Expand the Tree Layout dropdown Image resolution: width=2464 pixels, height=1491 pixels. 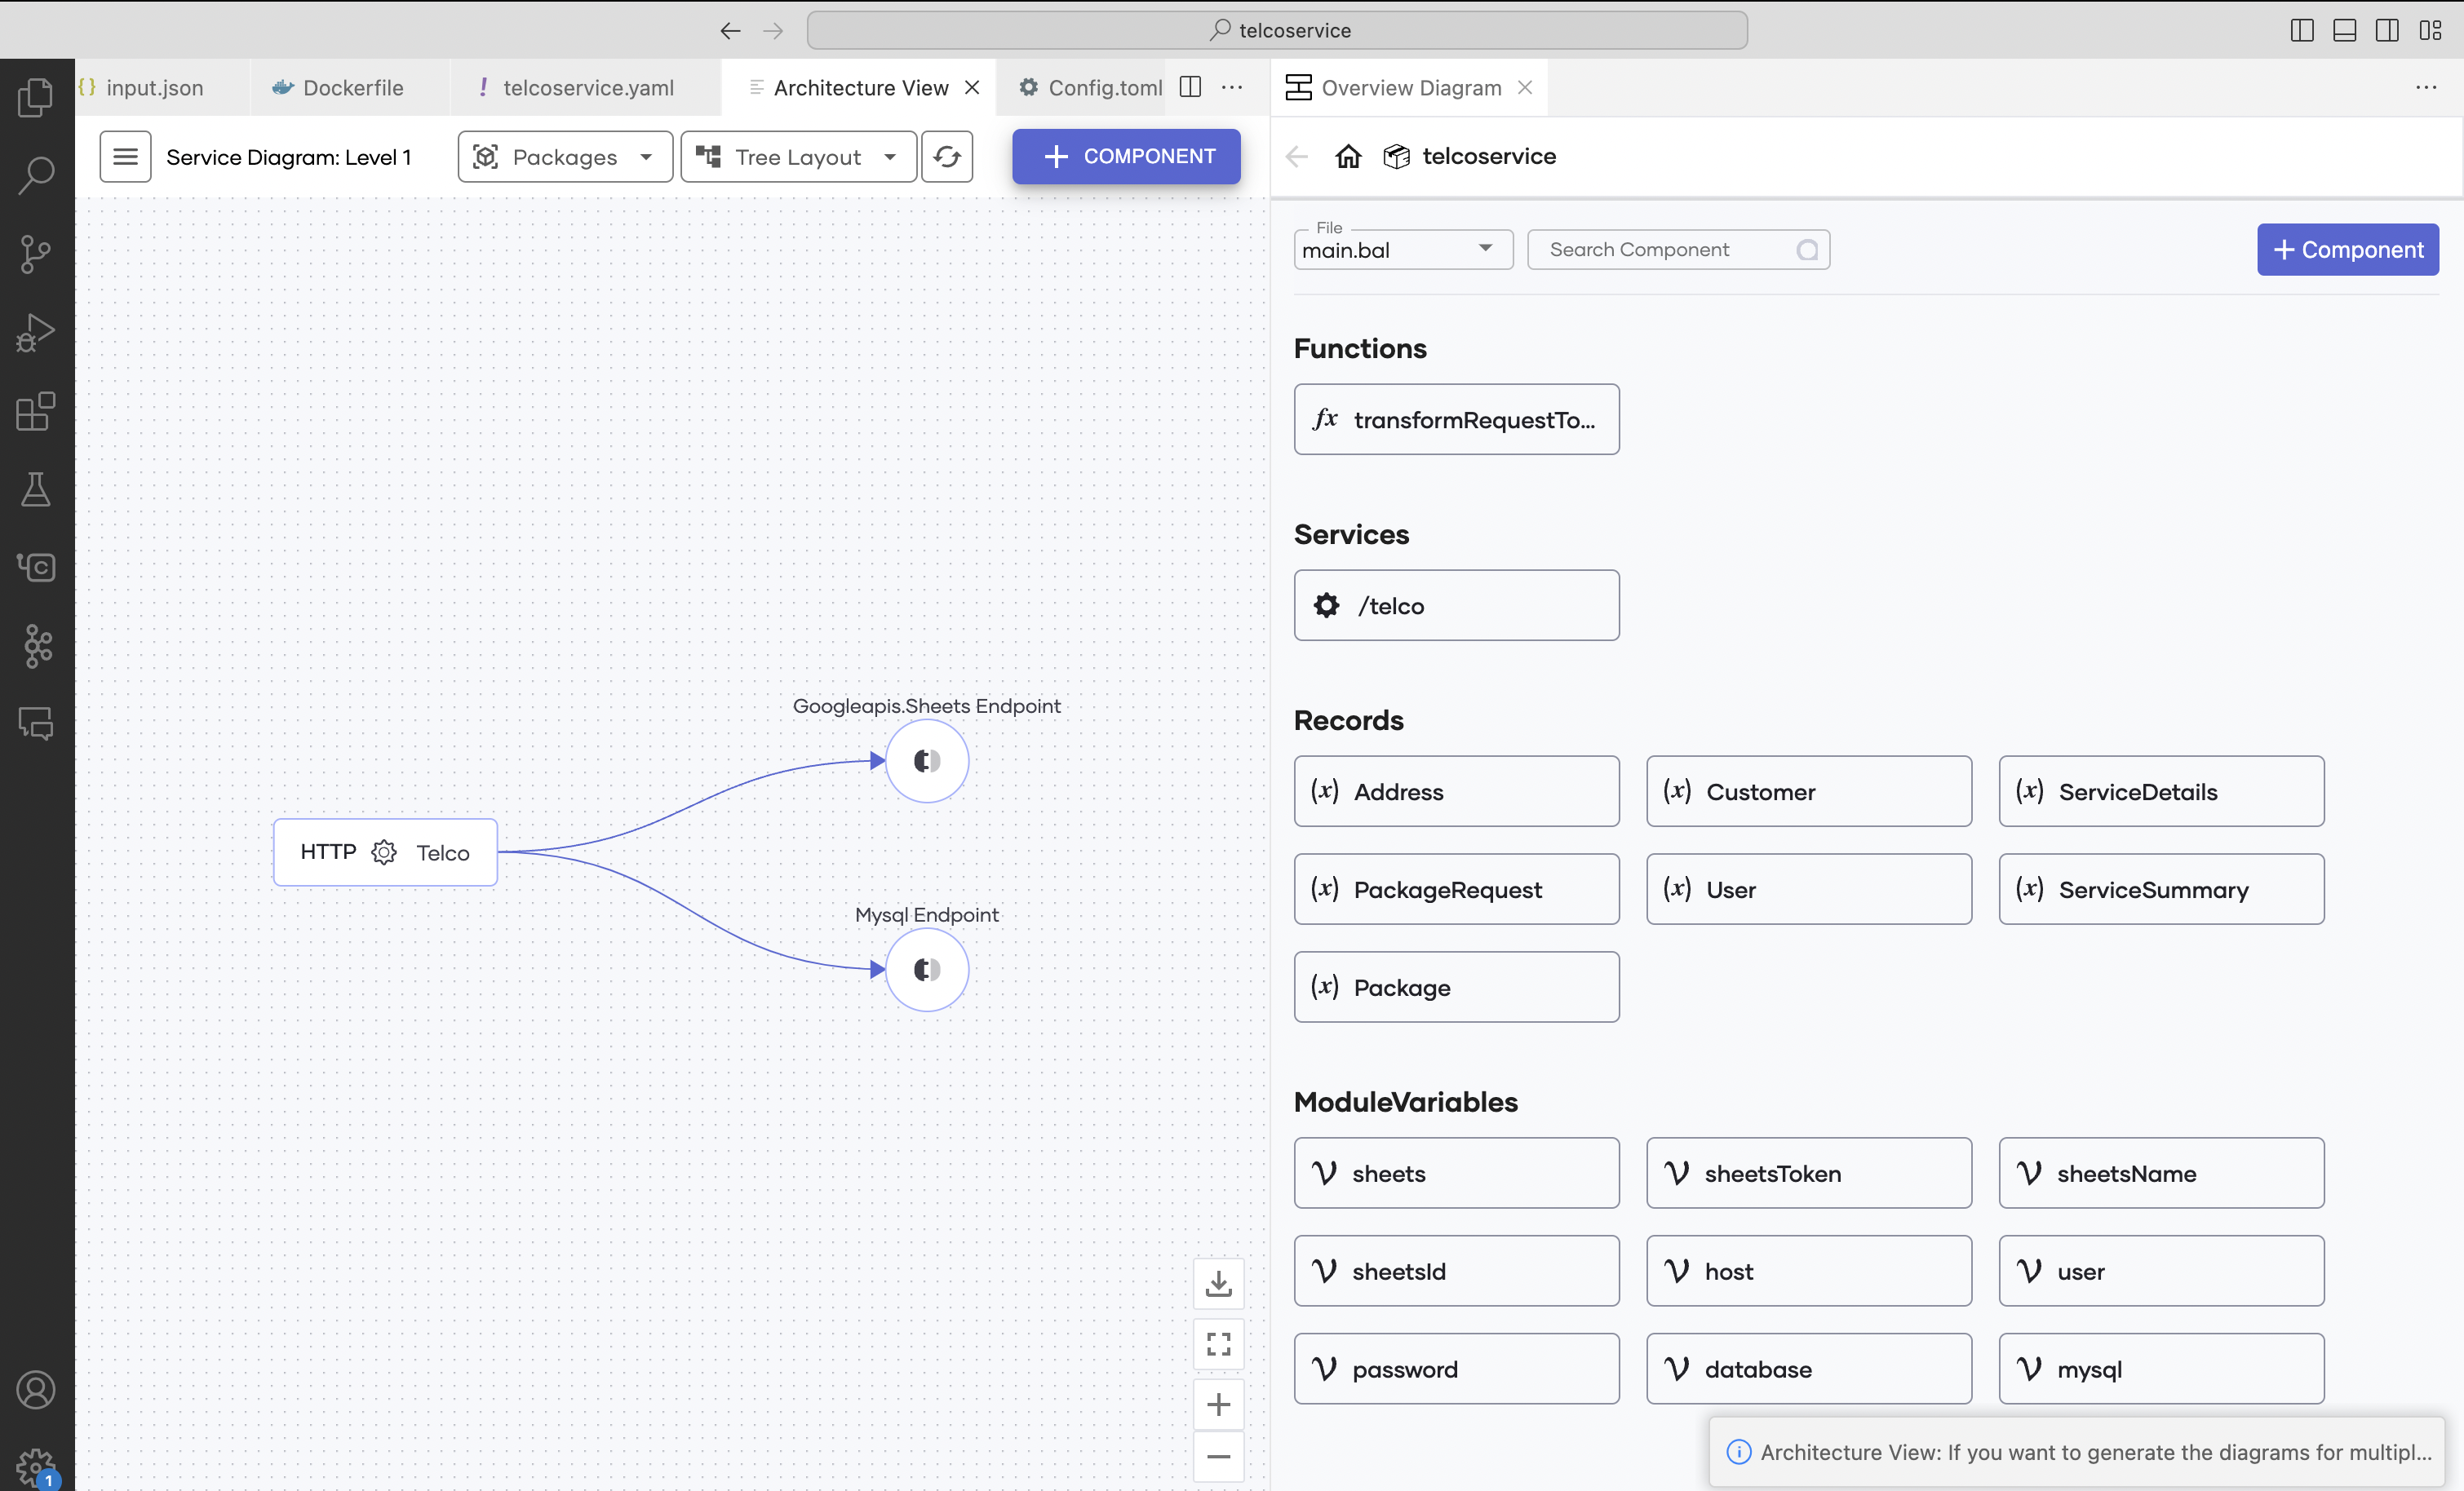point(798,157)
